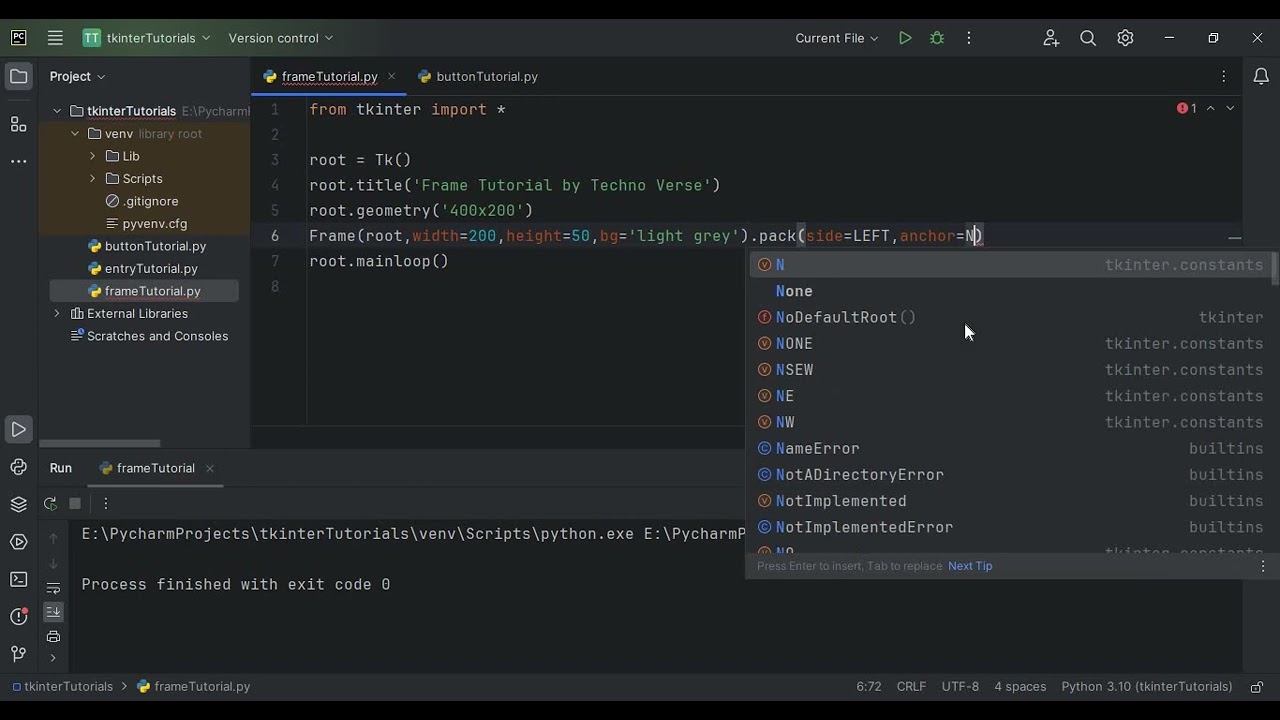Image resolution: width=1280 pixels, height=720 pixels.
Task: Go to next highlighted error arrow
Action: point(1230,108)
